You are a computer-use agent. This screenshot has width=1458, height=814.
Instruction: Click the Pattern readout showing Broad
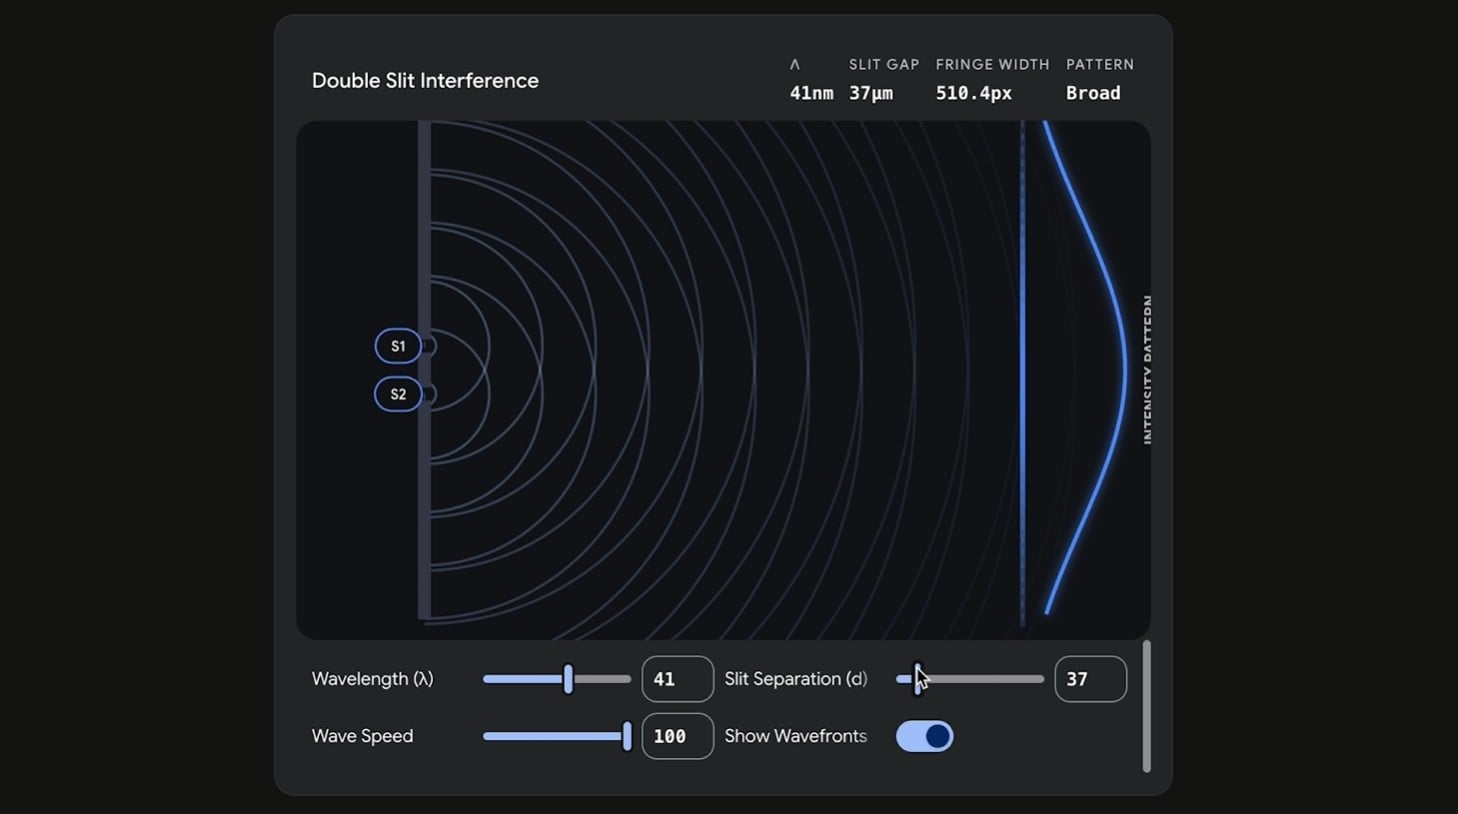click(x=1093, y=93)
